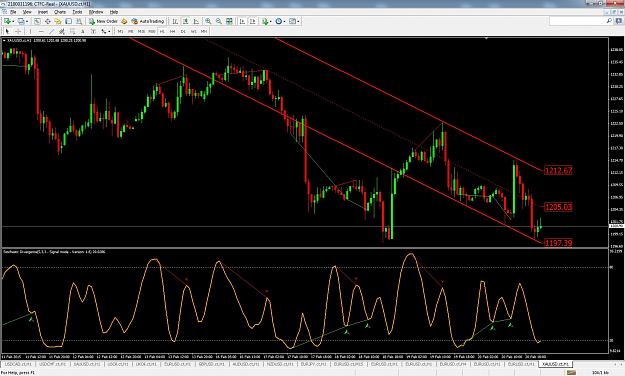
Task: Open MetaEditor from toolbar
Action: click(x=124, y=21)
